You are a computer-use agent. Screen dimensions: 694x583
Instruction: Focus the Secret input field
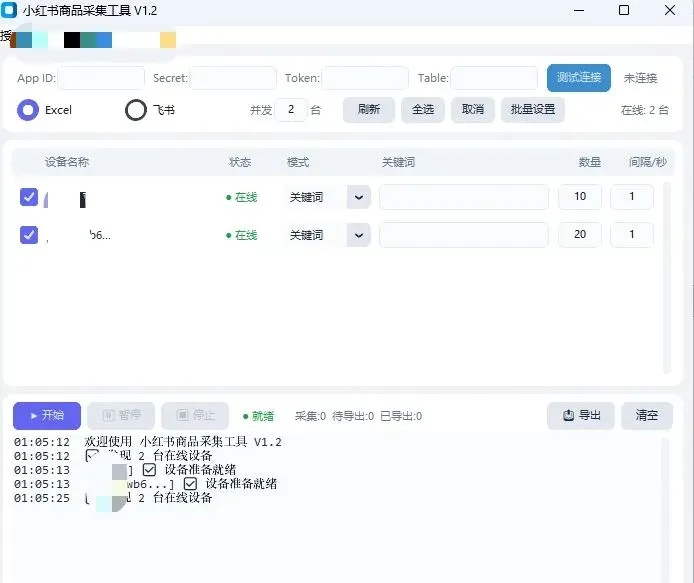click(233, 78)
